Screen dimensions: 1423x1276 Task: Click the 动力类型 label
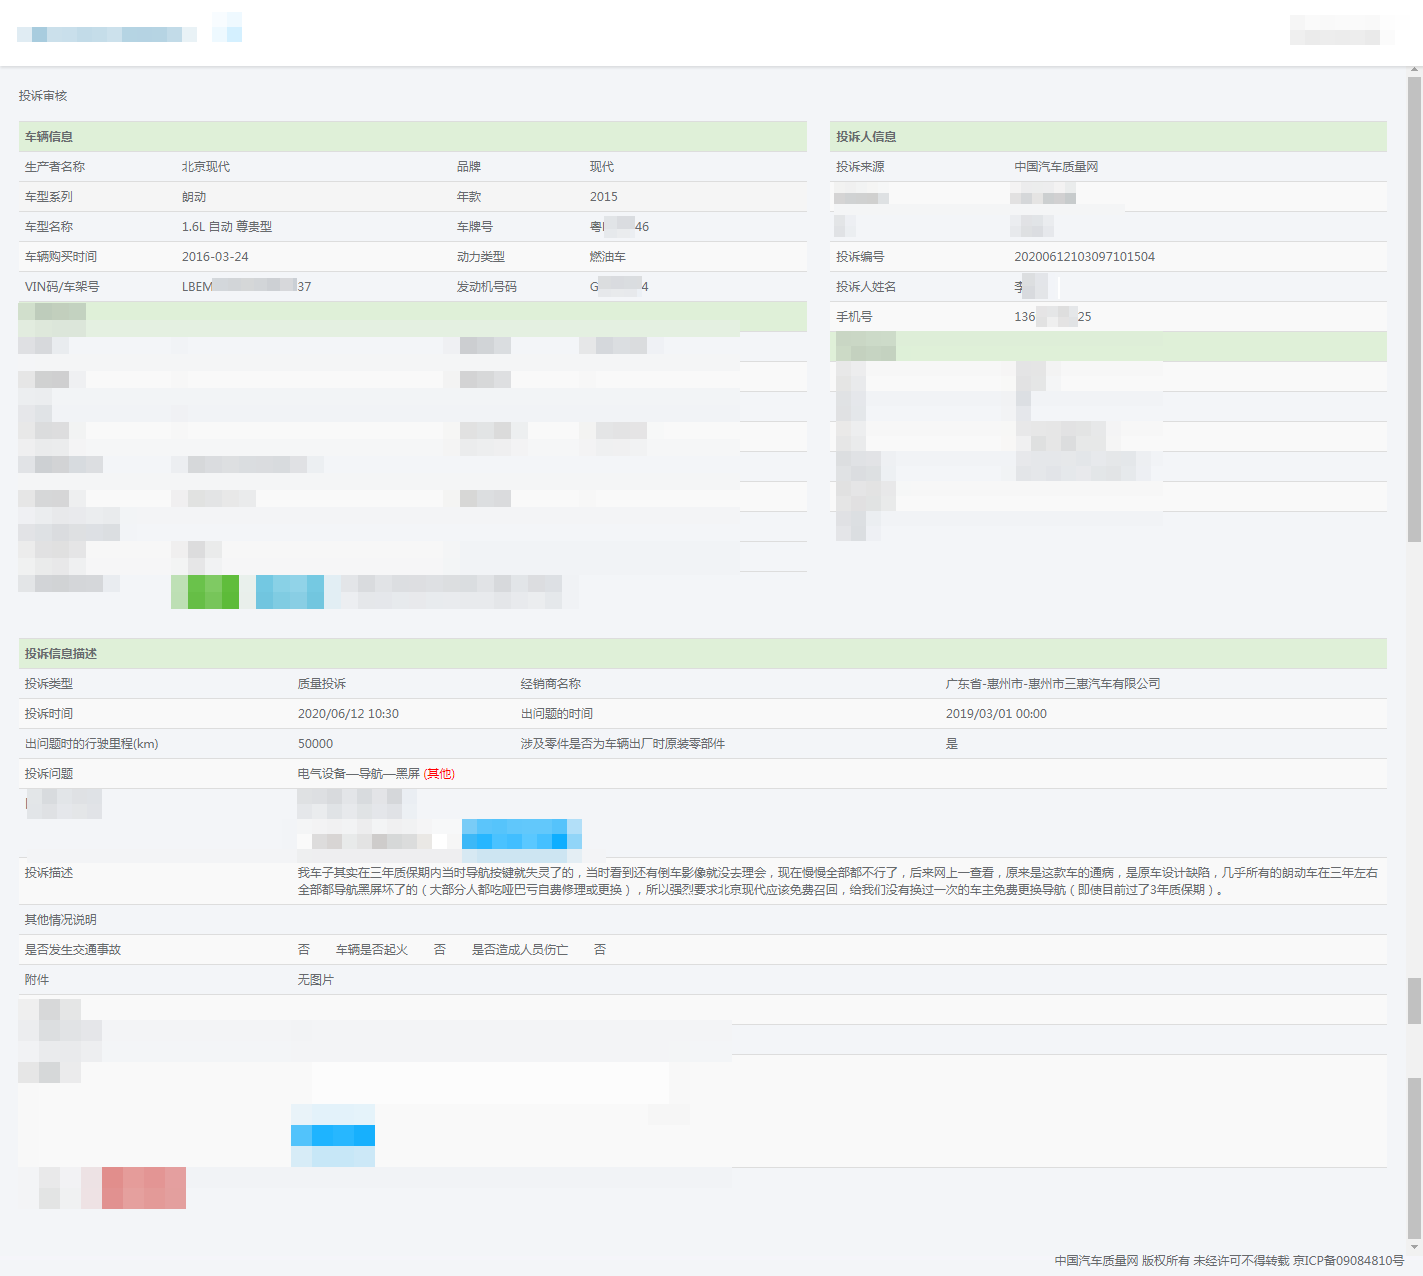[x=481, y=257]
